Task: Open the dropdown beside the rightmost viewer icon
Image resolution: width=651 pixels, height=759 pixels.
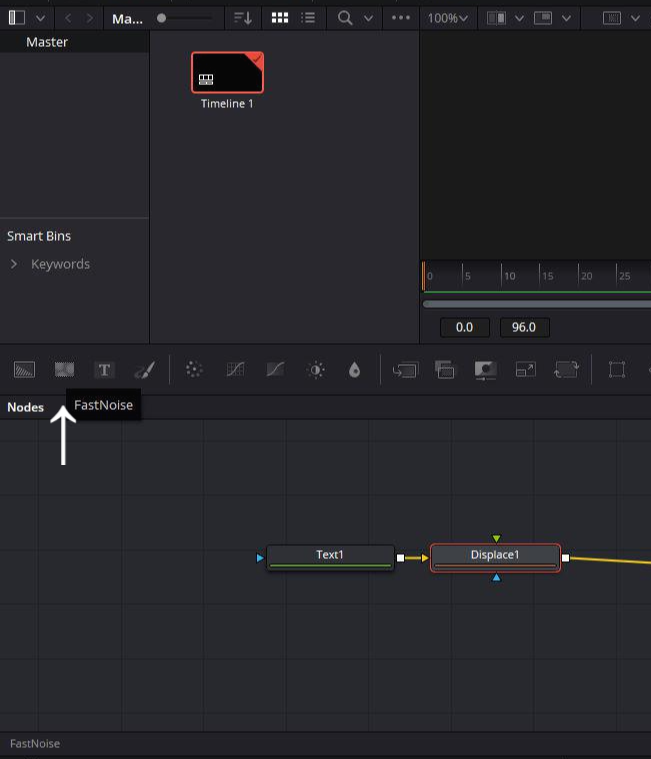Action: (x=636, y=18)
